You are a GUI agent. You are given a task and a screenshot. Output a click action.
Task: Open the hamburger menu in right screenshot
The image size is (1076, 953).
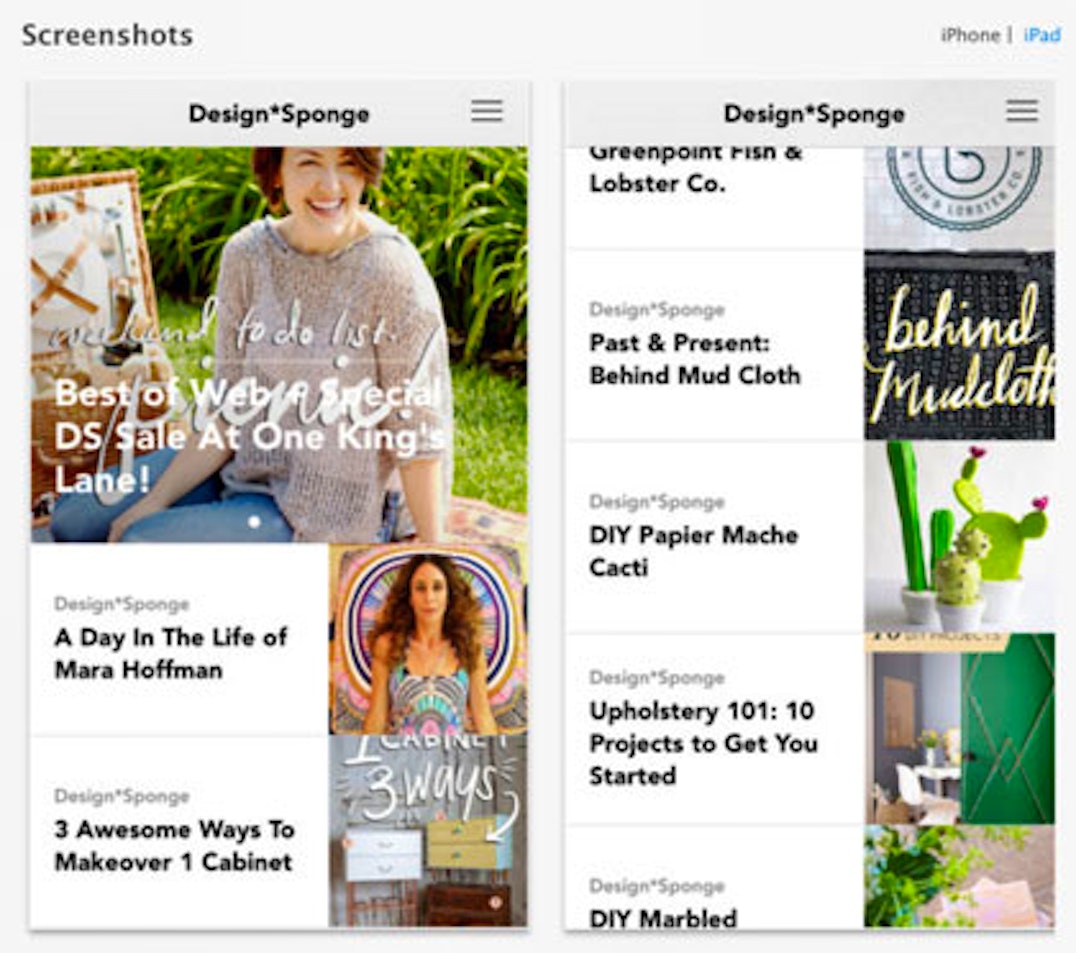[x=1022, y=111]
